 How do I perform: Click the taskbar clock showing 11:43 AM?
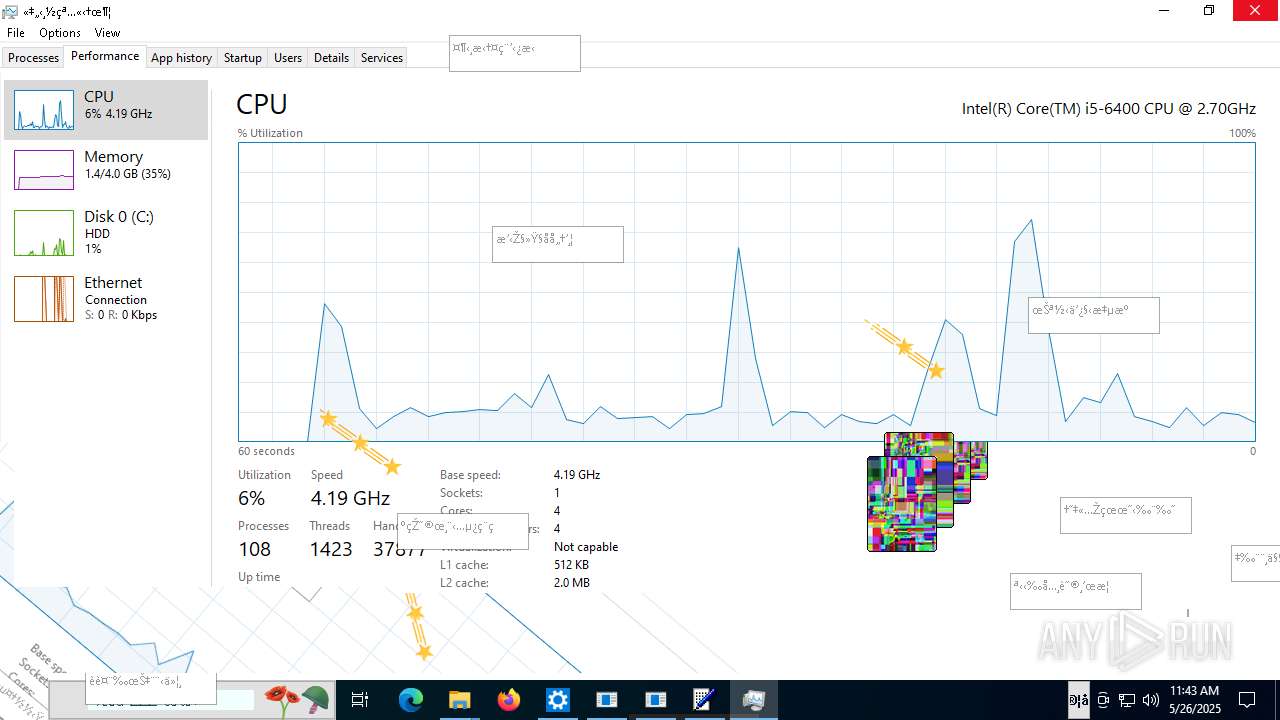[1194, 700]
